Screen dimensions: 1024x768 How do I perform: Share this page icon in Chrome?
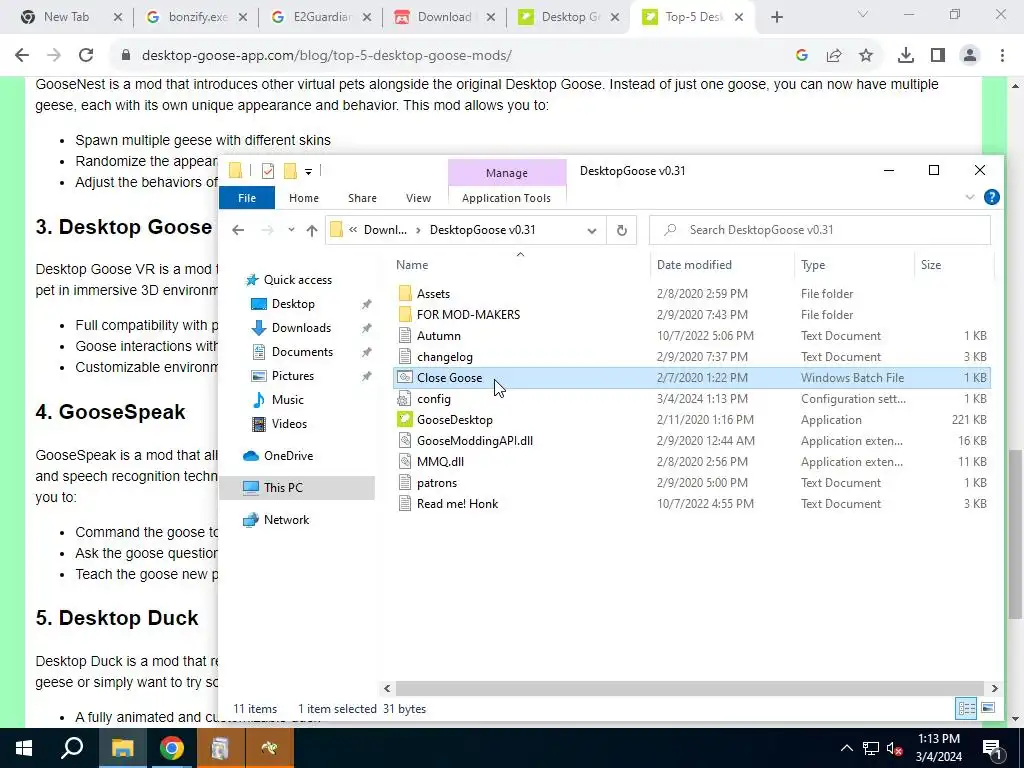tap(834, 56)
